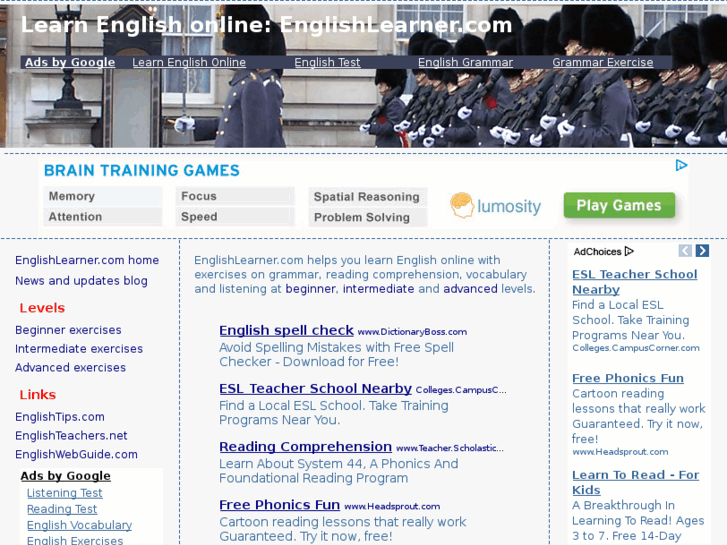The height and width of the screenshot is (545, 727).
Task: Select Focus in brain training ad
Action: click(235, 196)
